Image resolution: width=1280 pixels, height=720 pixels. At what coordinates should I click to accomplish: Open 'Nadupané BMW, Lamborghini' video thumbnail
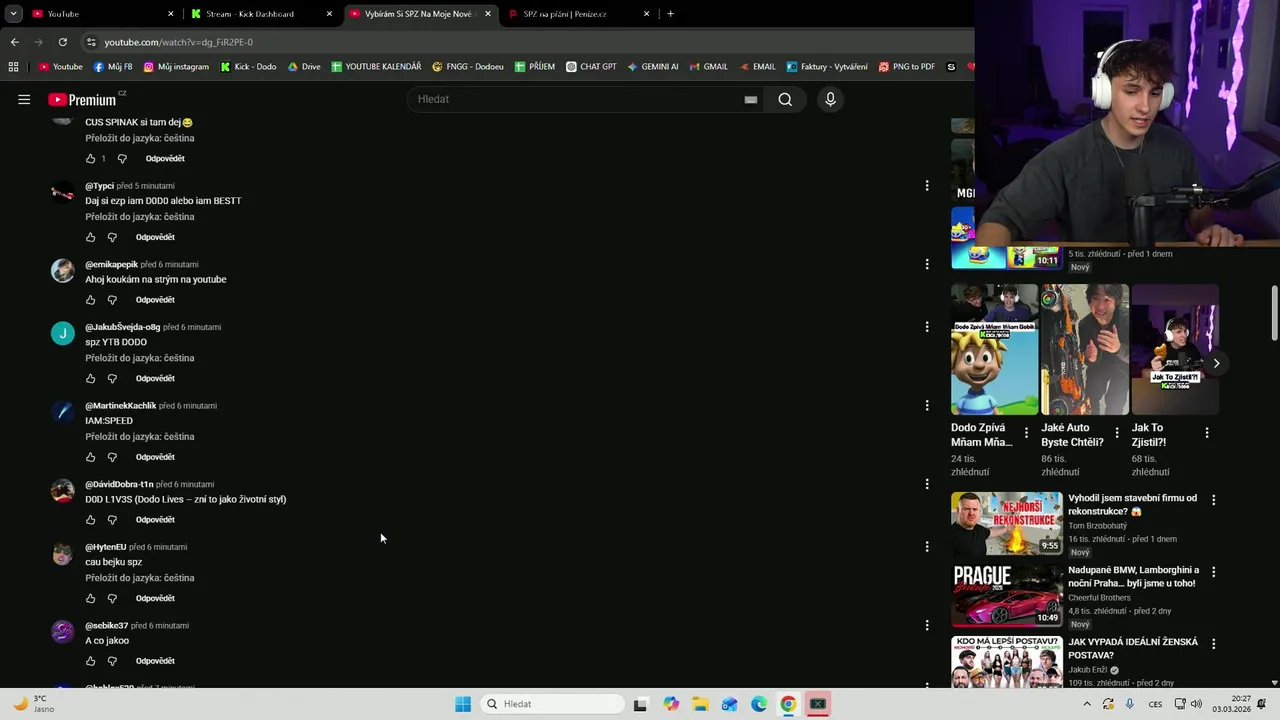point(1006,596)
